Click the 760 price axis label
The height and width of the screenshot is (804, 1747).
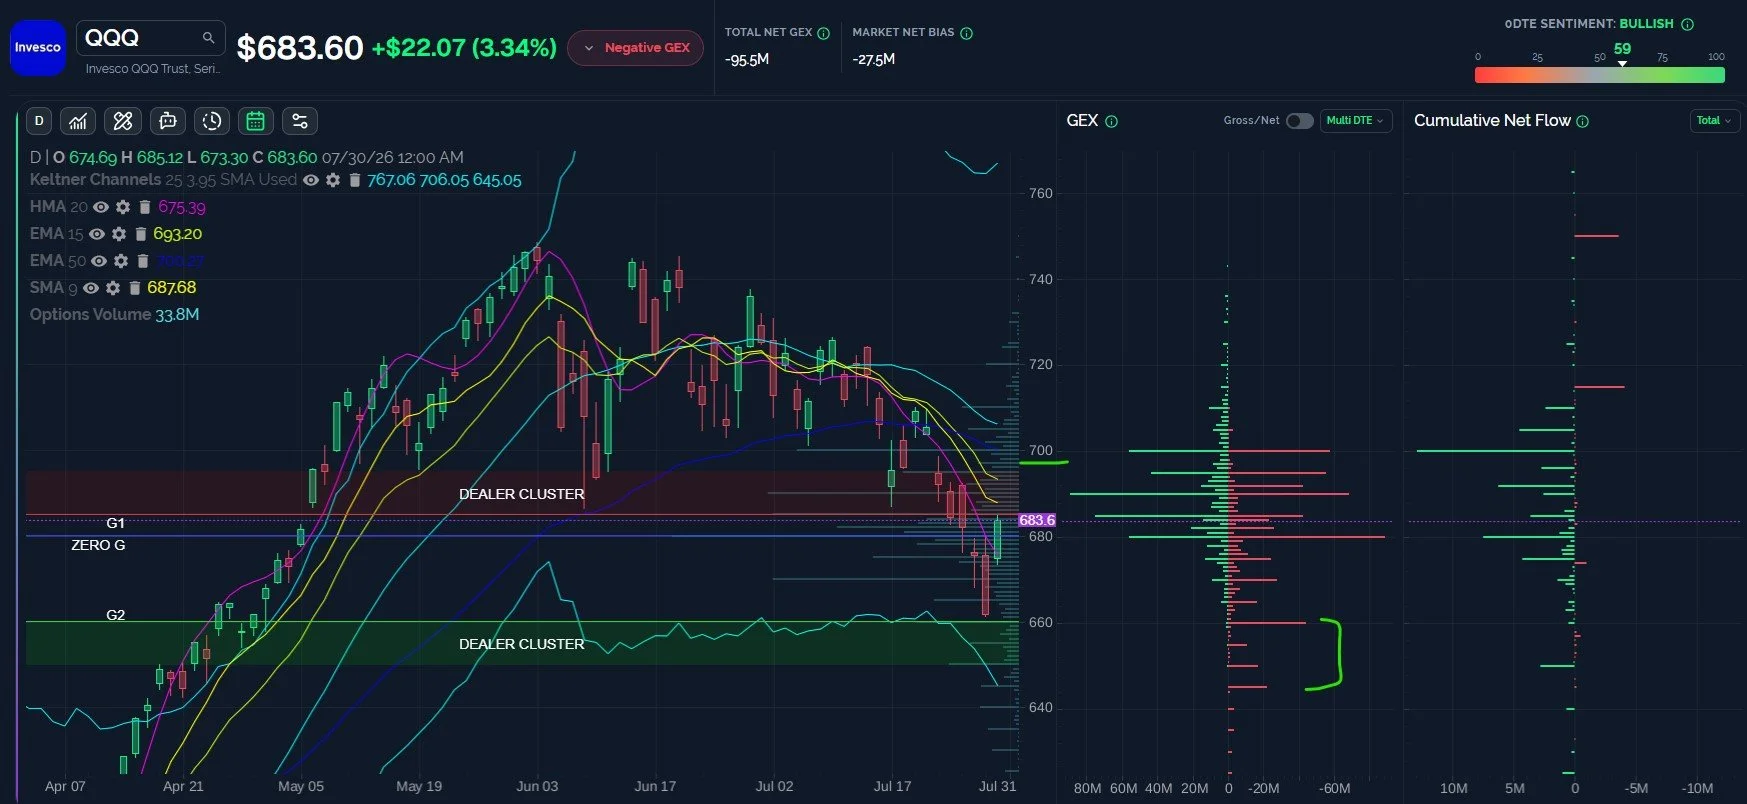pyautogui.click(x=1041, y=193)
